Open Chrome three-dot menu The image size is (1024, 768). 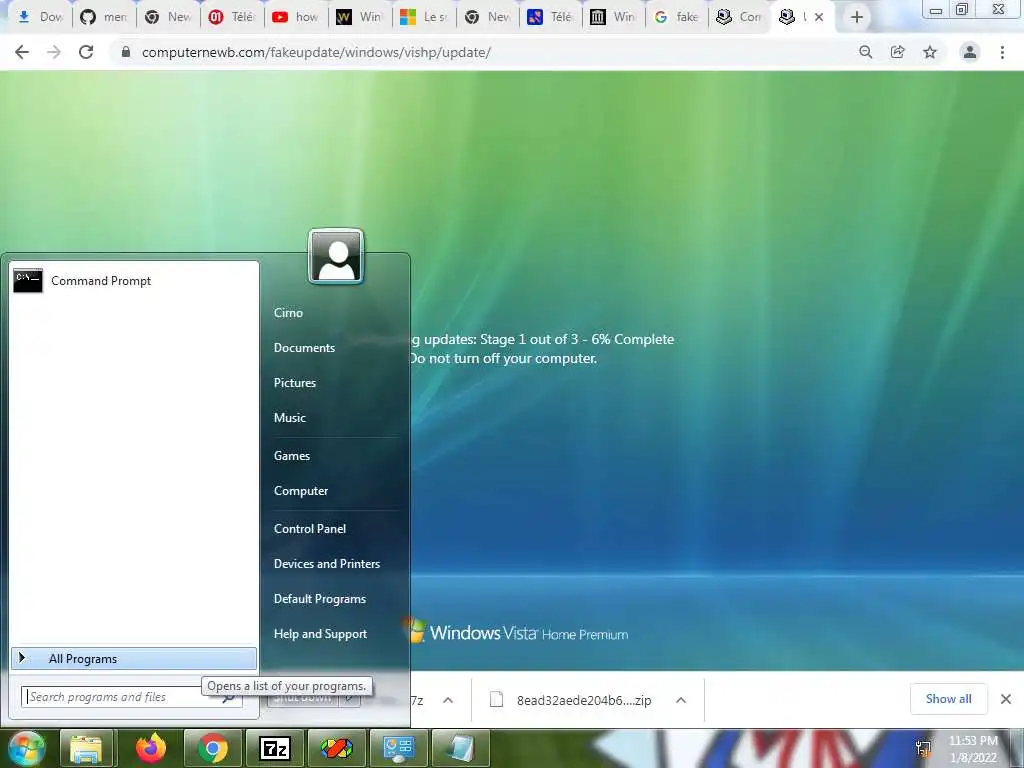pyautogui.click(x=1002, y=52)
